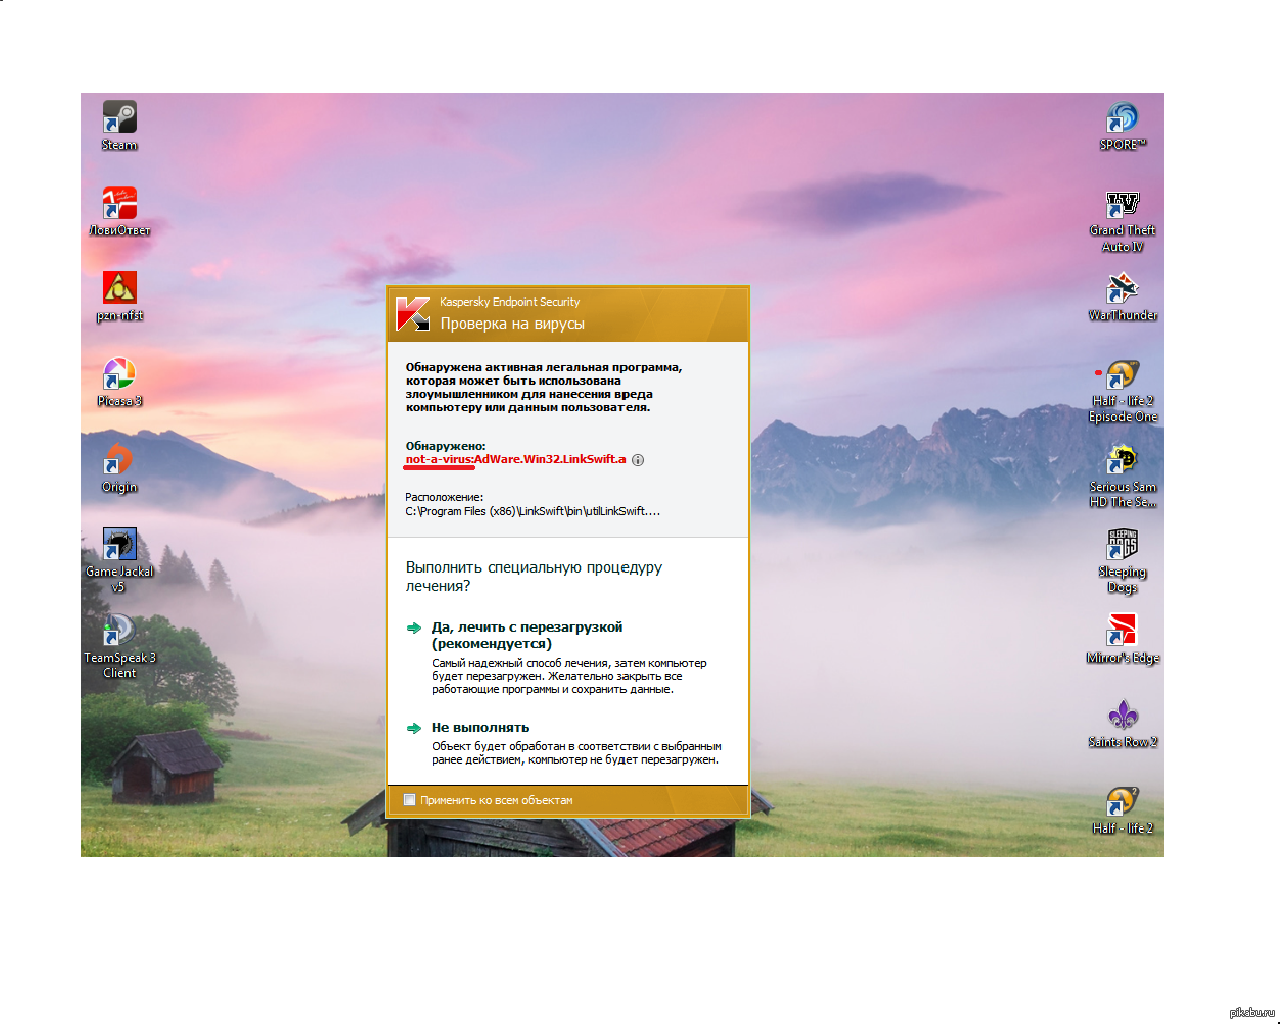Click the "Kaspersky Endpoint Security" header text
The height and width of the screenshot is (1024, 1280).
point(510,301)
